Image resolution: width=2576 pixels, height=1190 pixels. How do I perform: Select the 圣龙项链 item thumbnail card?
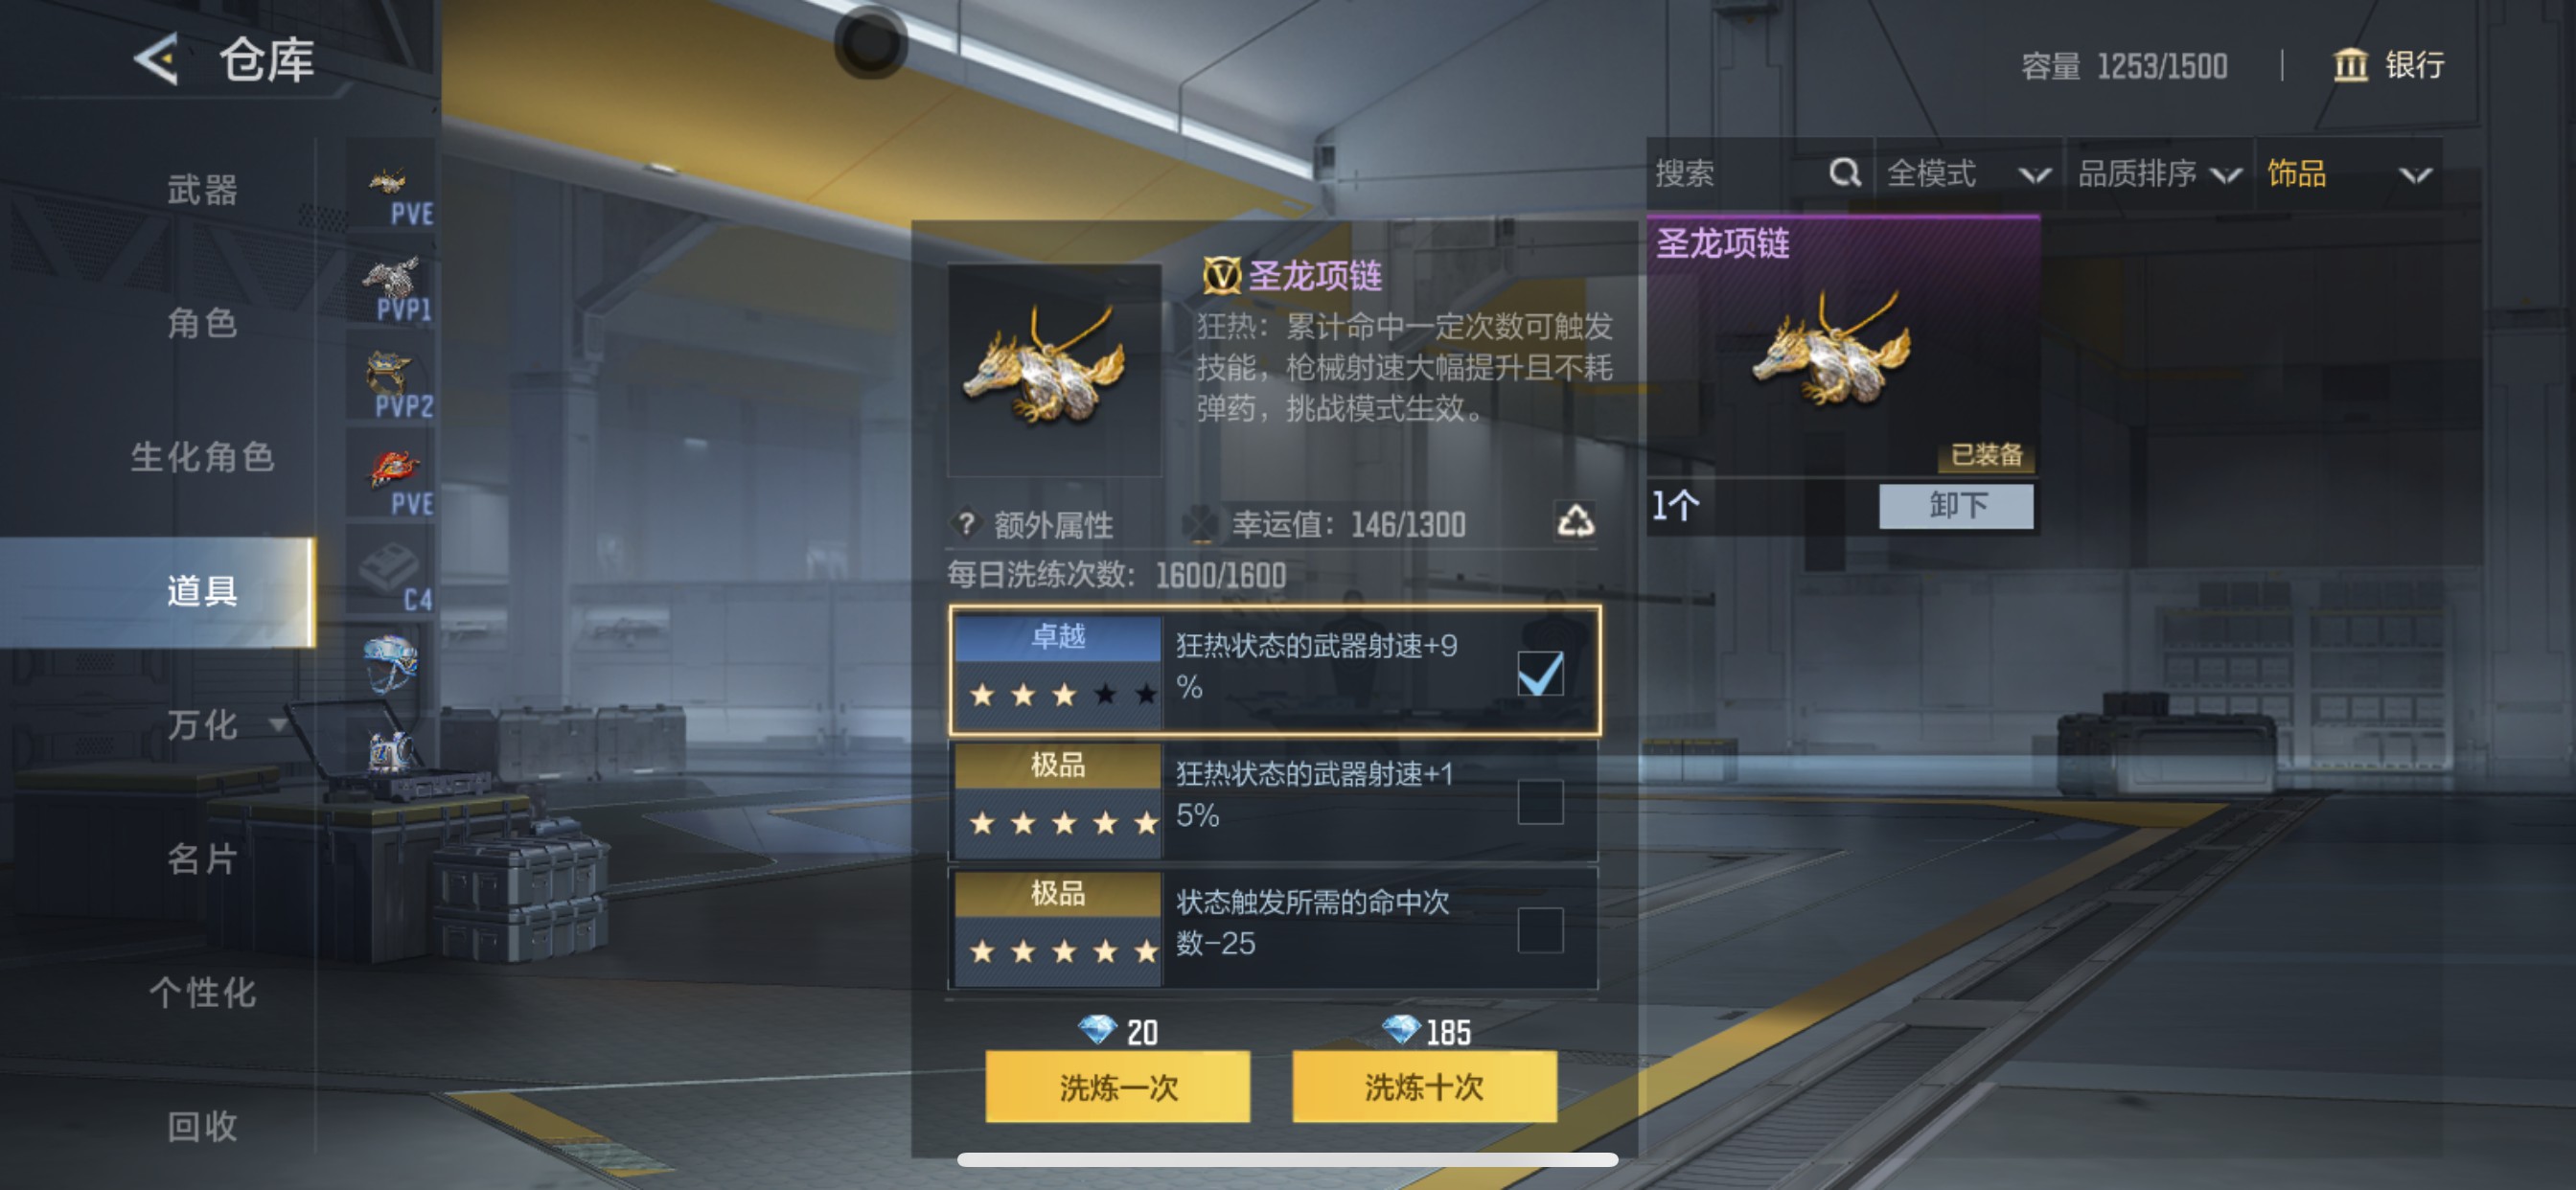pyautogui.click(x=1842, y=345)
